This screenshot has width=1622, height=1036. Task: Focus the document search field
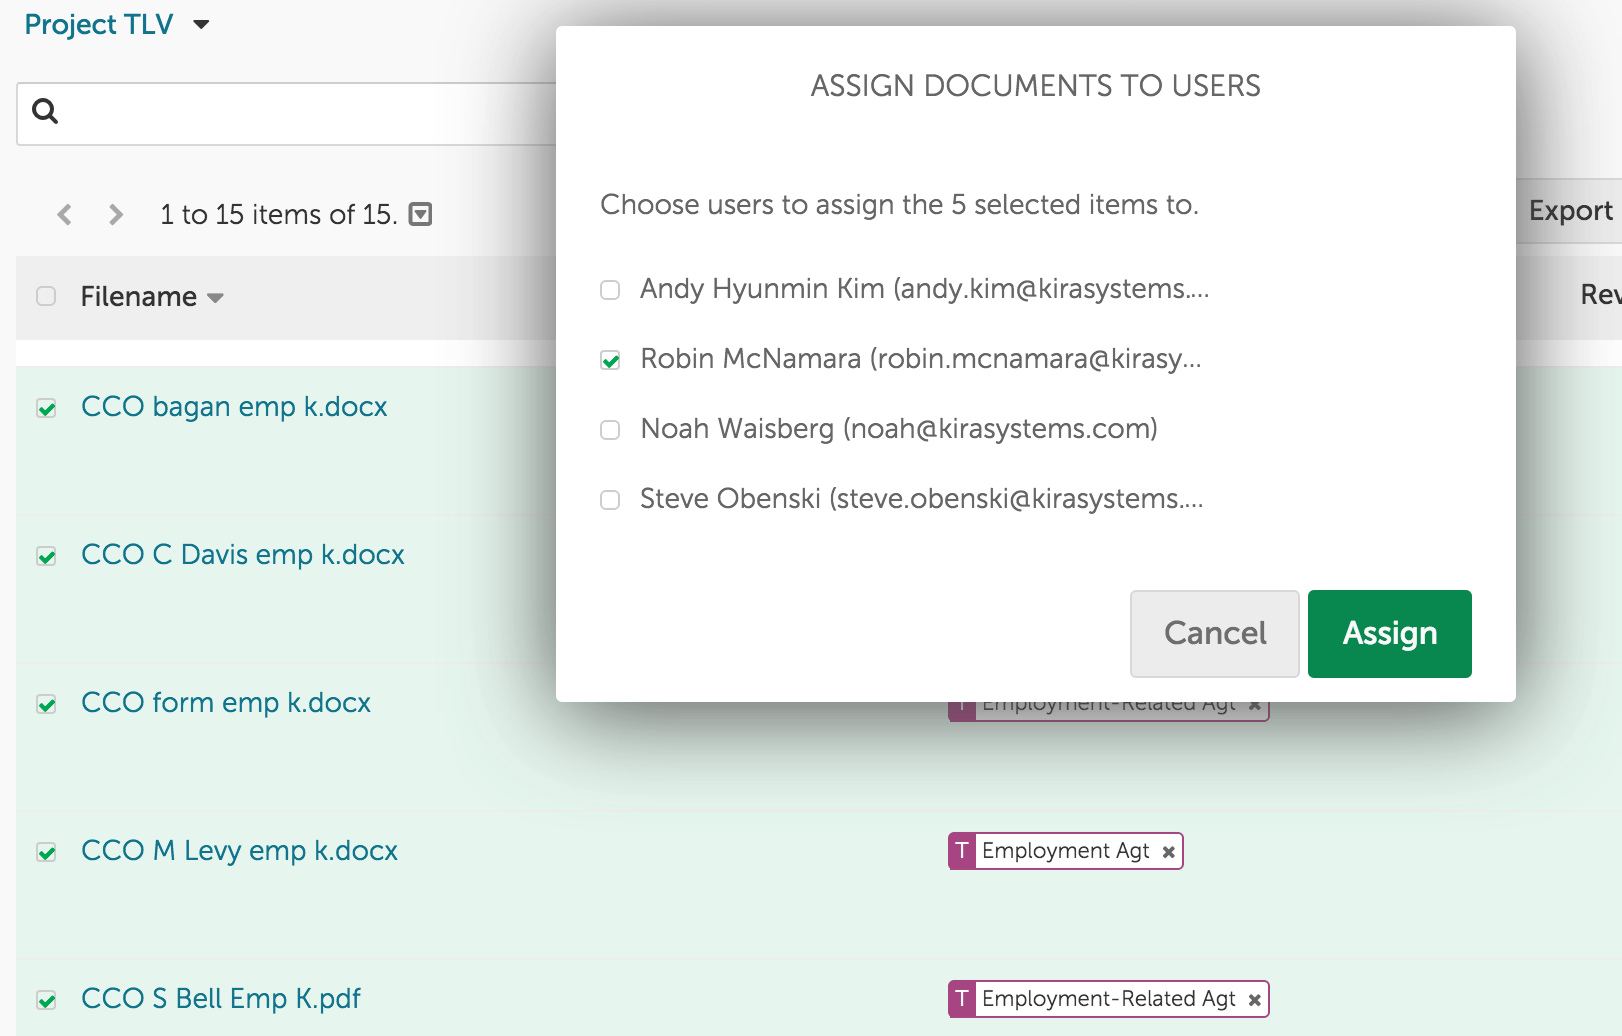(x=286, y=114)
